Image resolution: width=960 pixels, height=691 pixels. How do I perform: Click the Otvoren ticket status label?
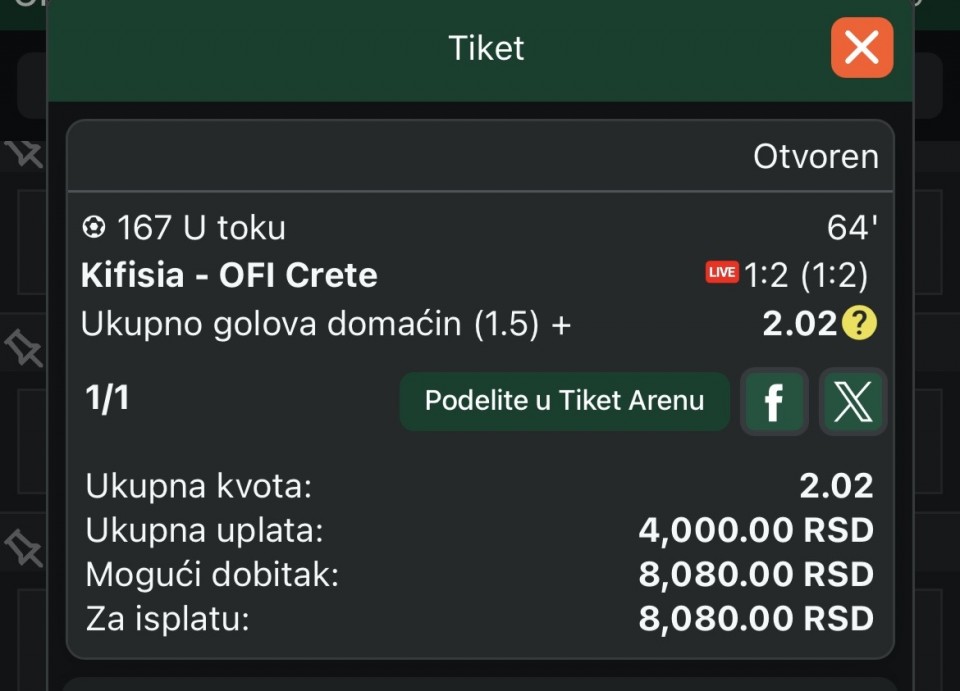[x=815, y=156]
